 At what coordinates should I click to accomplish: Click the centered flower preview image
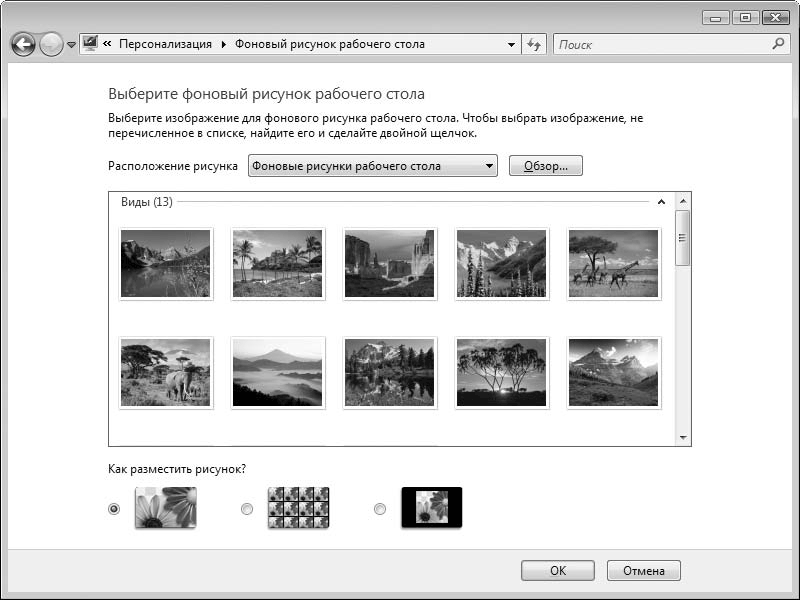432,507
